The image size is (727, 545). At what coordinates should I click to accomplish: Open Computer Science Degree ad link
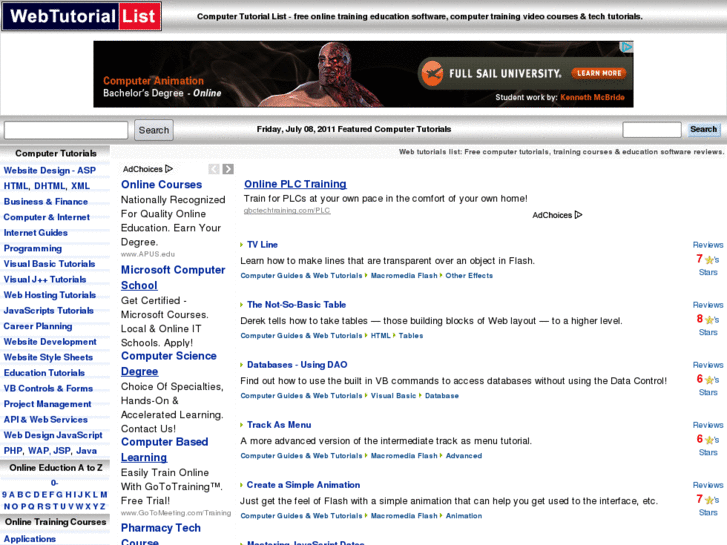(169, 364)
